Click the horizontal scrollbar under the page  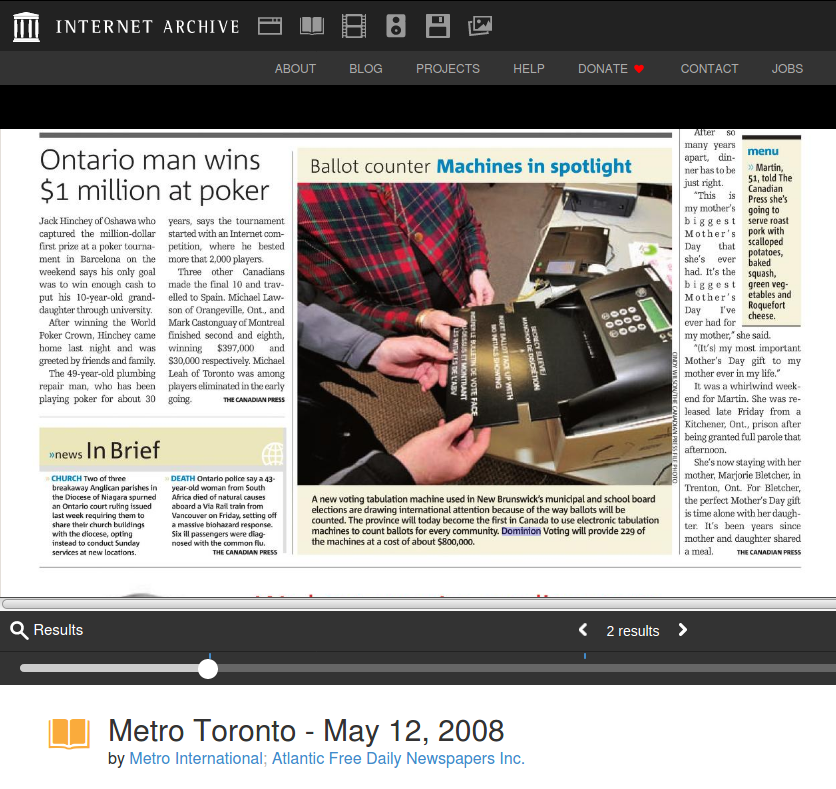[419, 604]
